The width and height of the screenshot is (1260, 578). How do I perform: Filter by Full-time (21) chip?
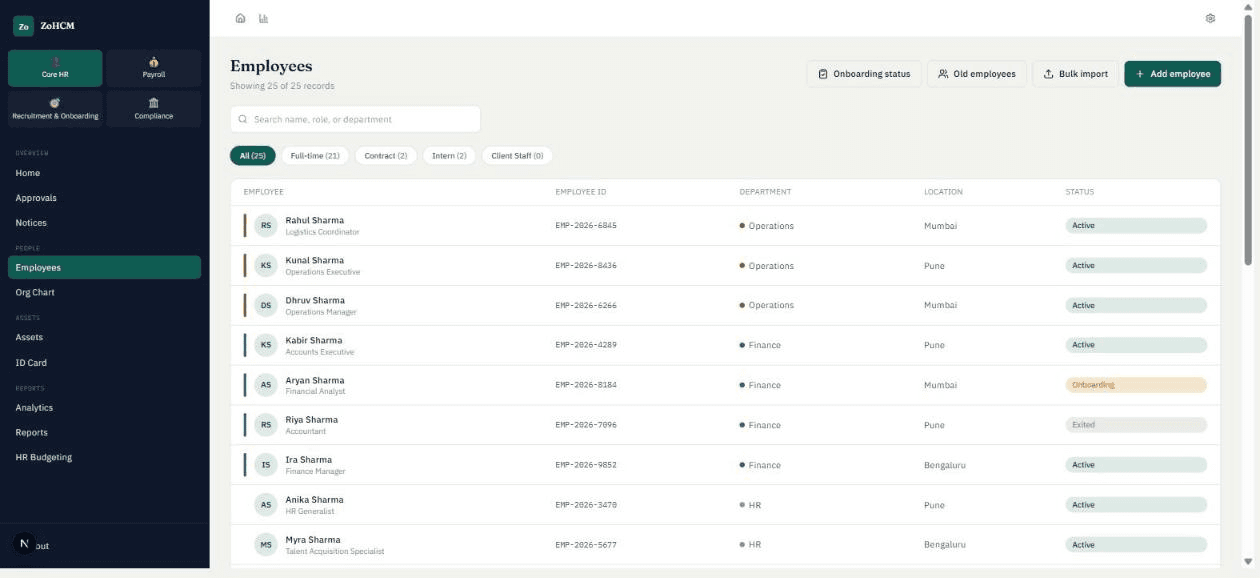[x=315, y=156]
